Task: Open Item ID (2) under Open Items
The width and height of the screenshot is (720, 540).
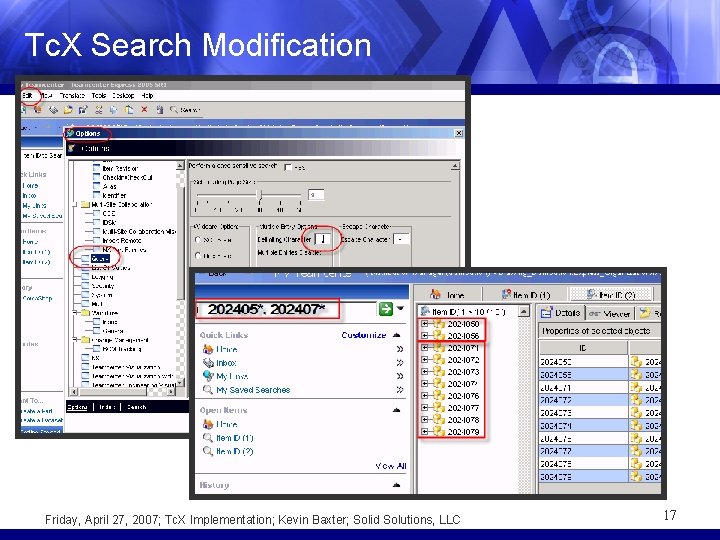Action: coord(235,451)
